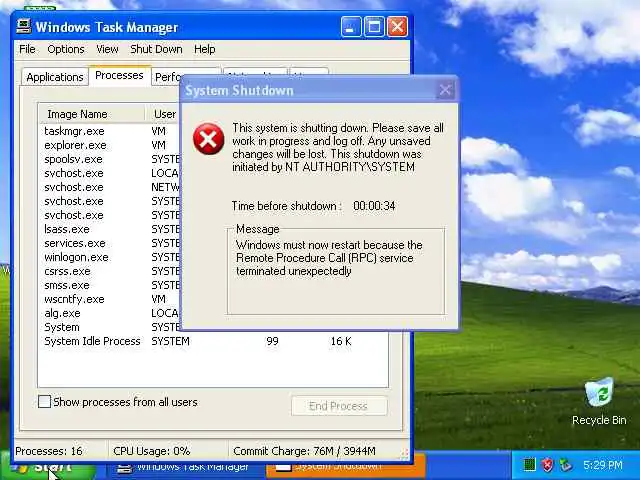Switch to the Applications tab

click(x=55, y=77)
